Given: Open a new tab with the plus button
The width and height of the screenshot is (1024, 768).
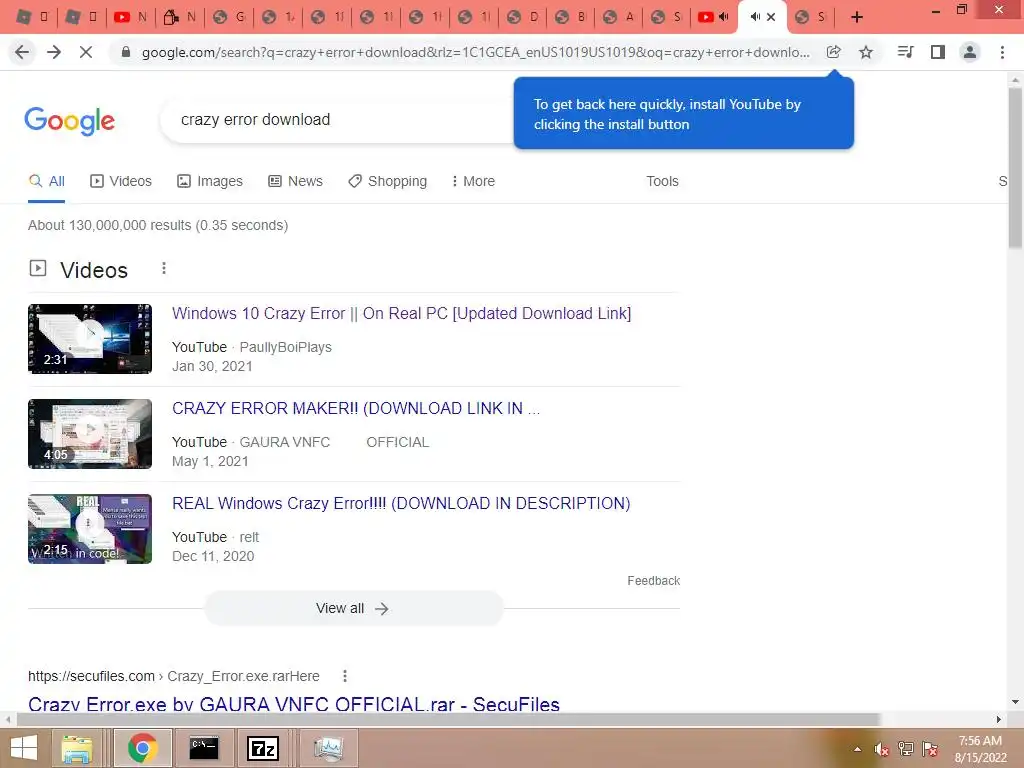Looking at the screenshot, I should (857, 17).
